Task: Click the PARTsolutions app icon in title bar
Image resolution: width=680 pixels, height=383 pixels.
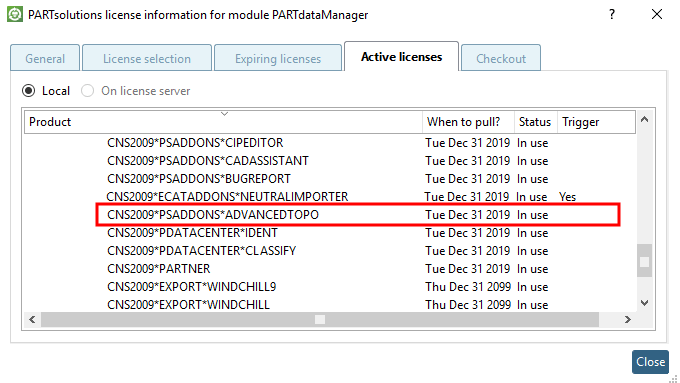Action: pos(15,14)
